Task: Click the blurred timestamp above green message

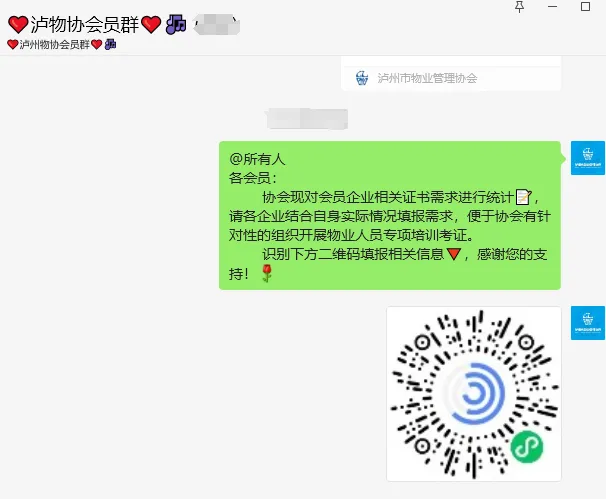Action: pos(307,119)
